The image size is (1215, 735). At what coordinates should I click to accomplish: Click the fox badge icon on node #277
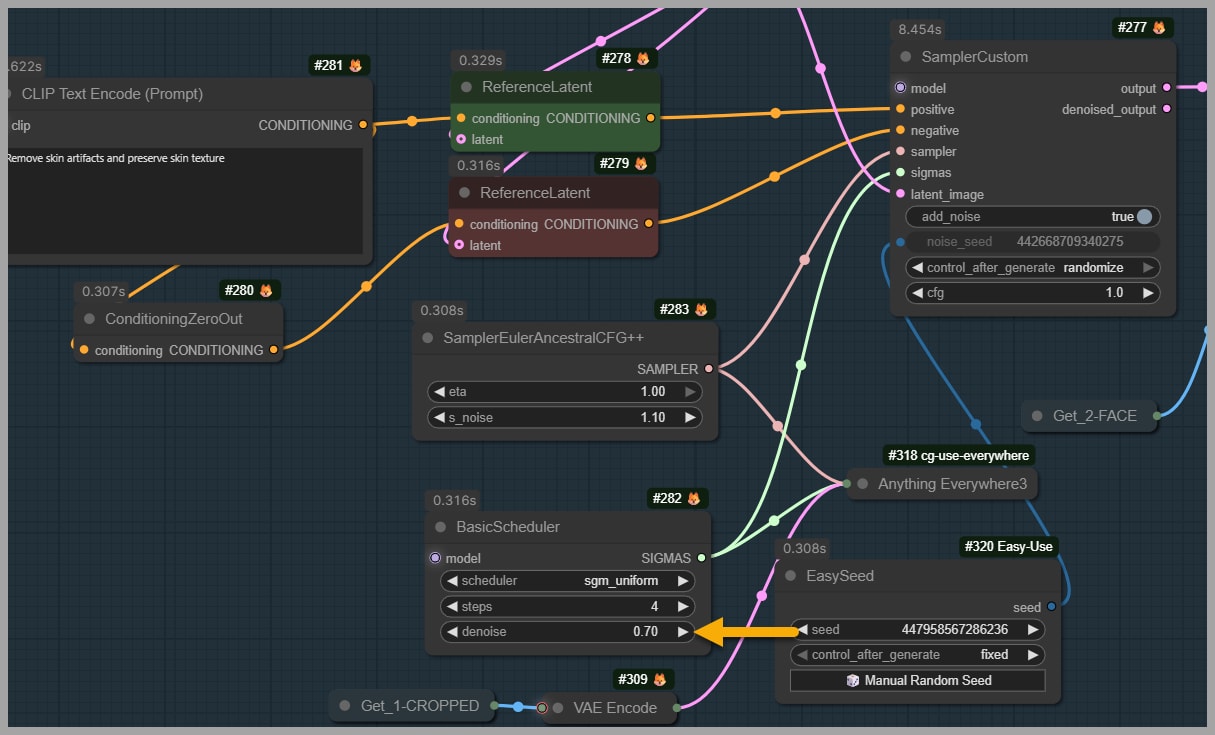1159,28
